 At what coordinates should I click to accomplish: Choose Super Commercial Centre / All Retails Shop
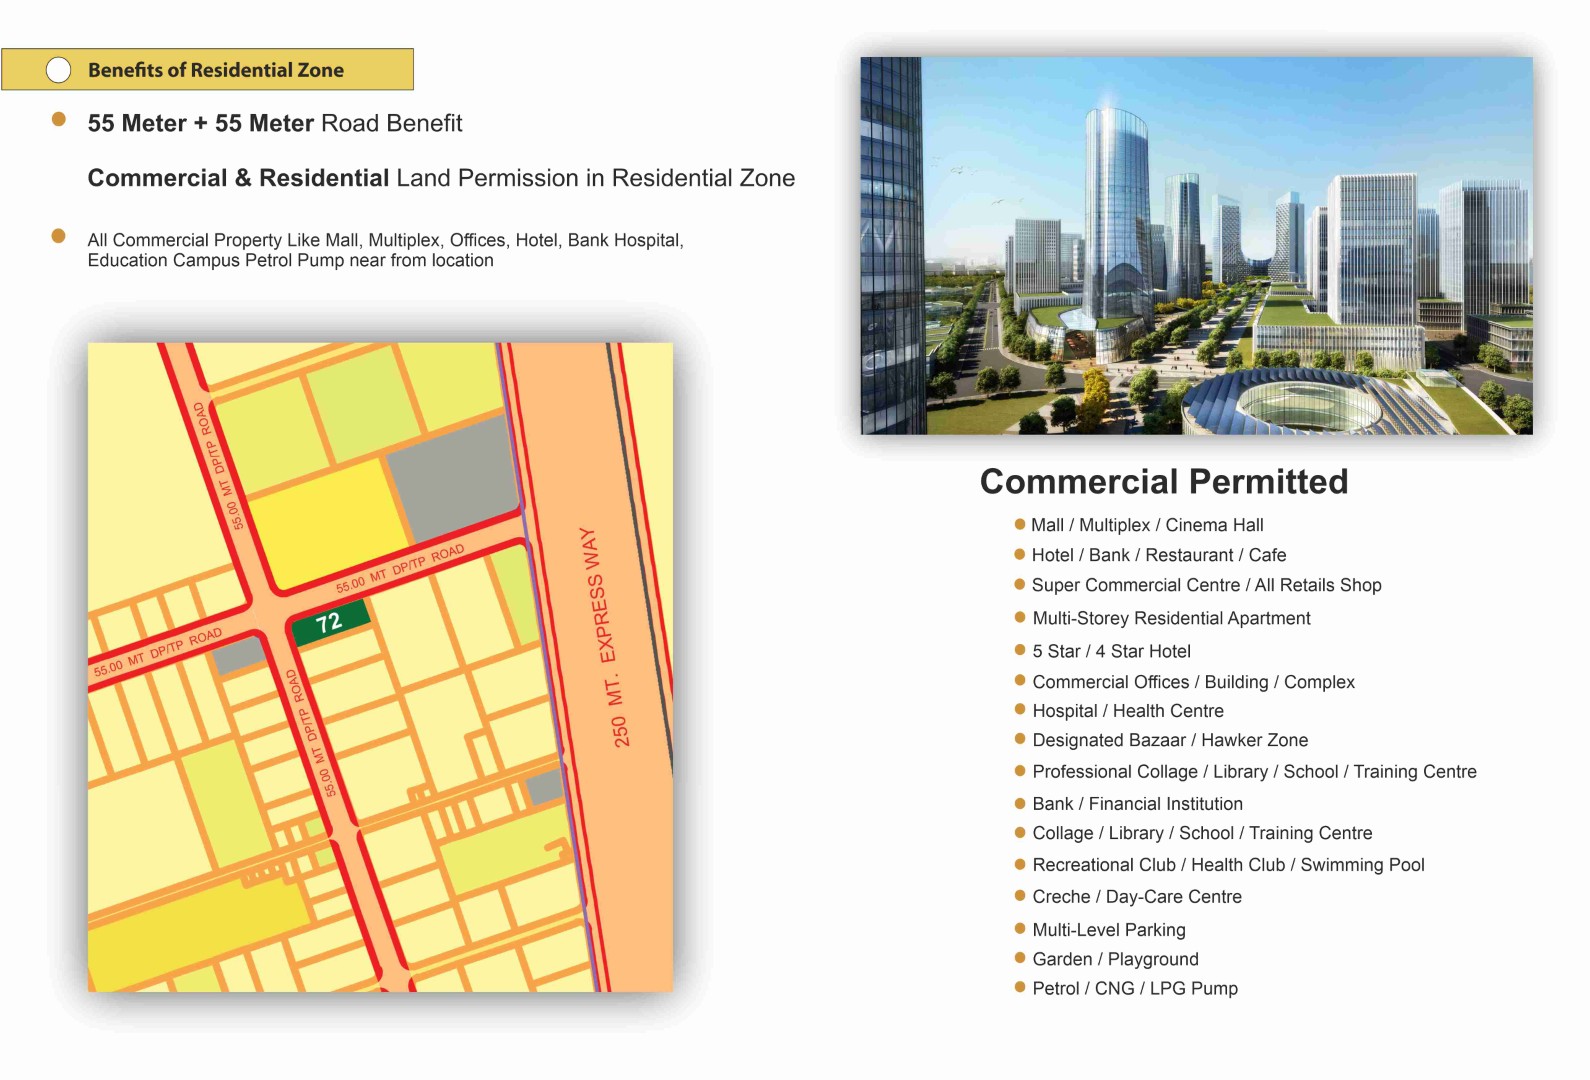click(1206, 585)
